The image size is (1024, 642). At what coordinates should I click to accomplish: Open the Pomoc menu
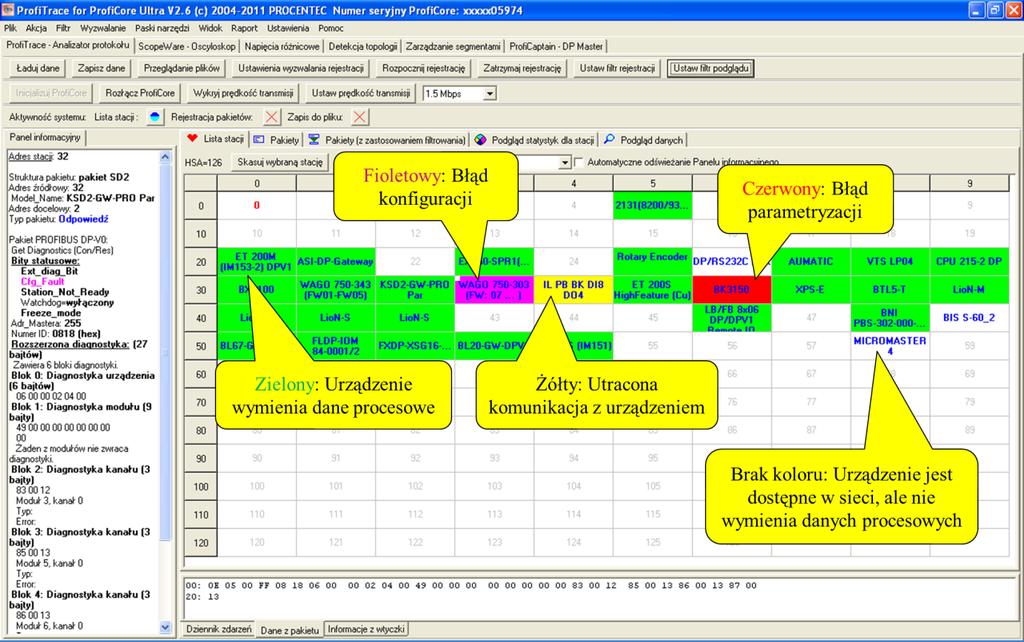tap(331, 28)
